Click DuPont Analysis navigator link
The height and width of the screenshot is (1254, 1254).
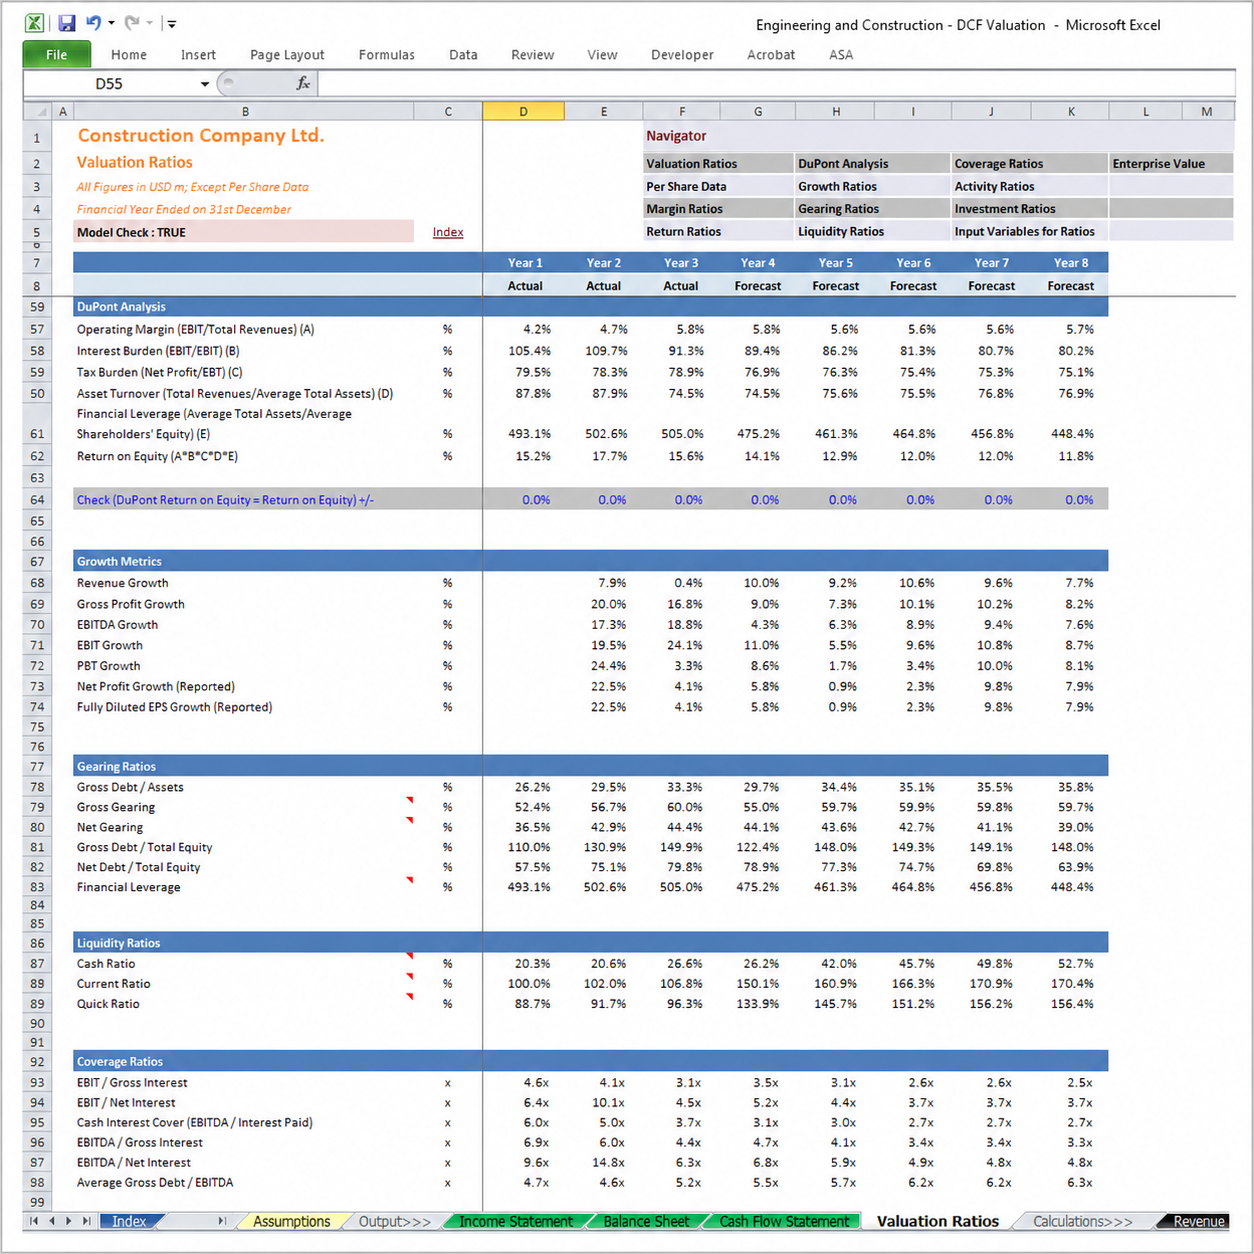pos(843,164)
